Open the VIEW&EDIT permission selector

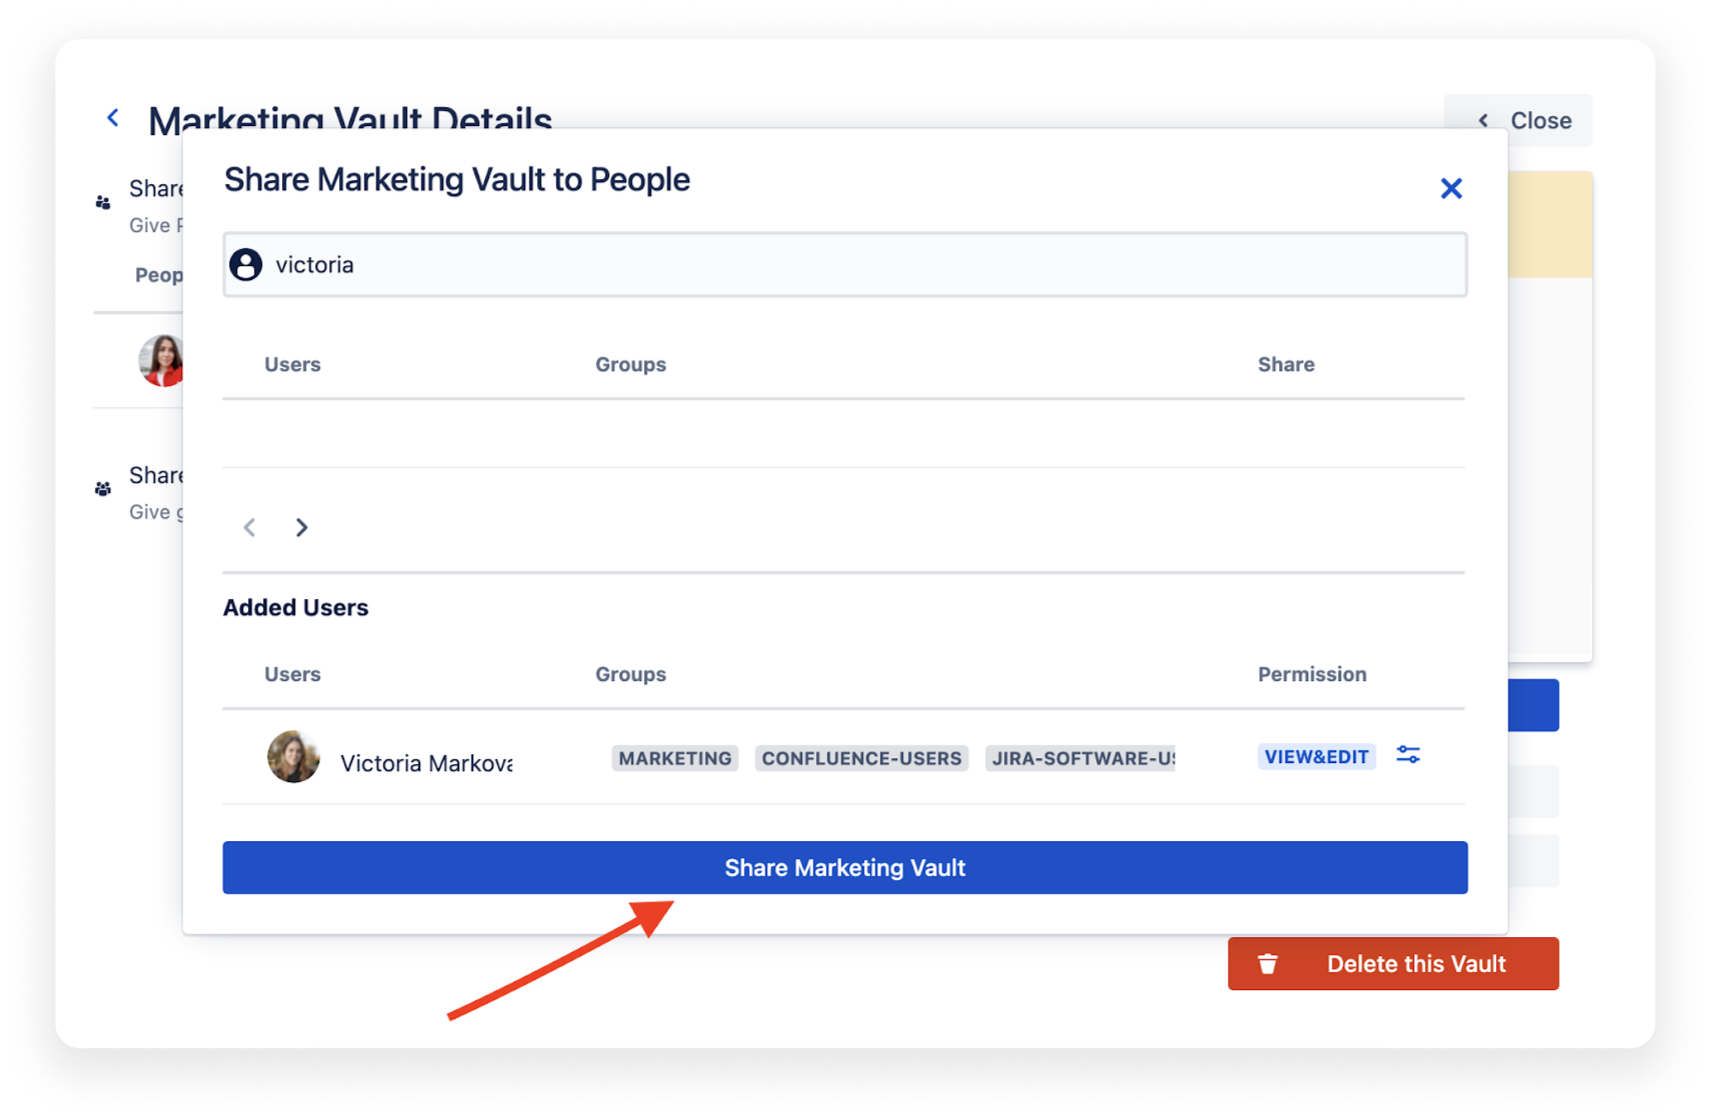(x=1316, y=756)
